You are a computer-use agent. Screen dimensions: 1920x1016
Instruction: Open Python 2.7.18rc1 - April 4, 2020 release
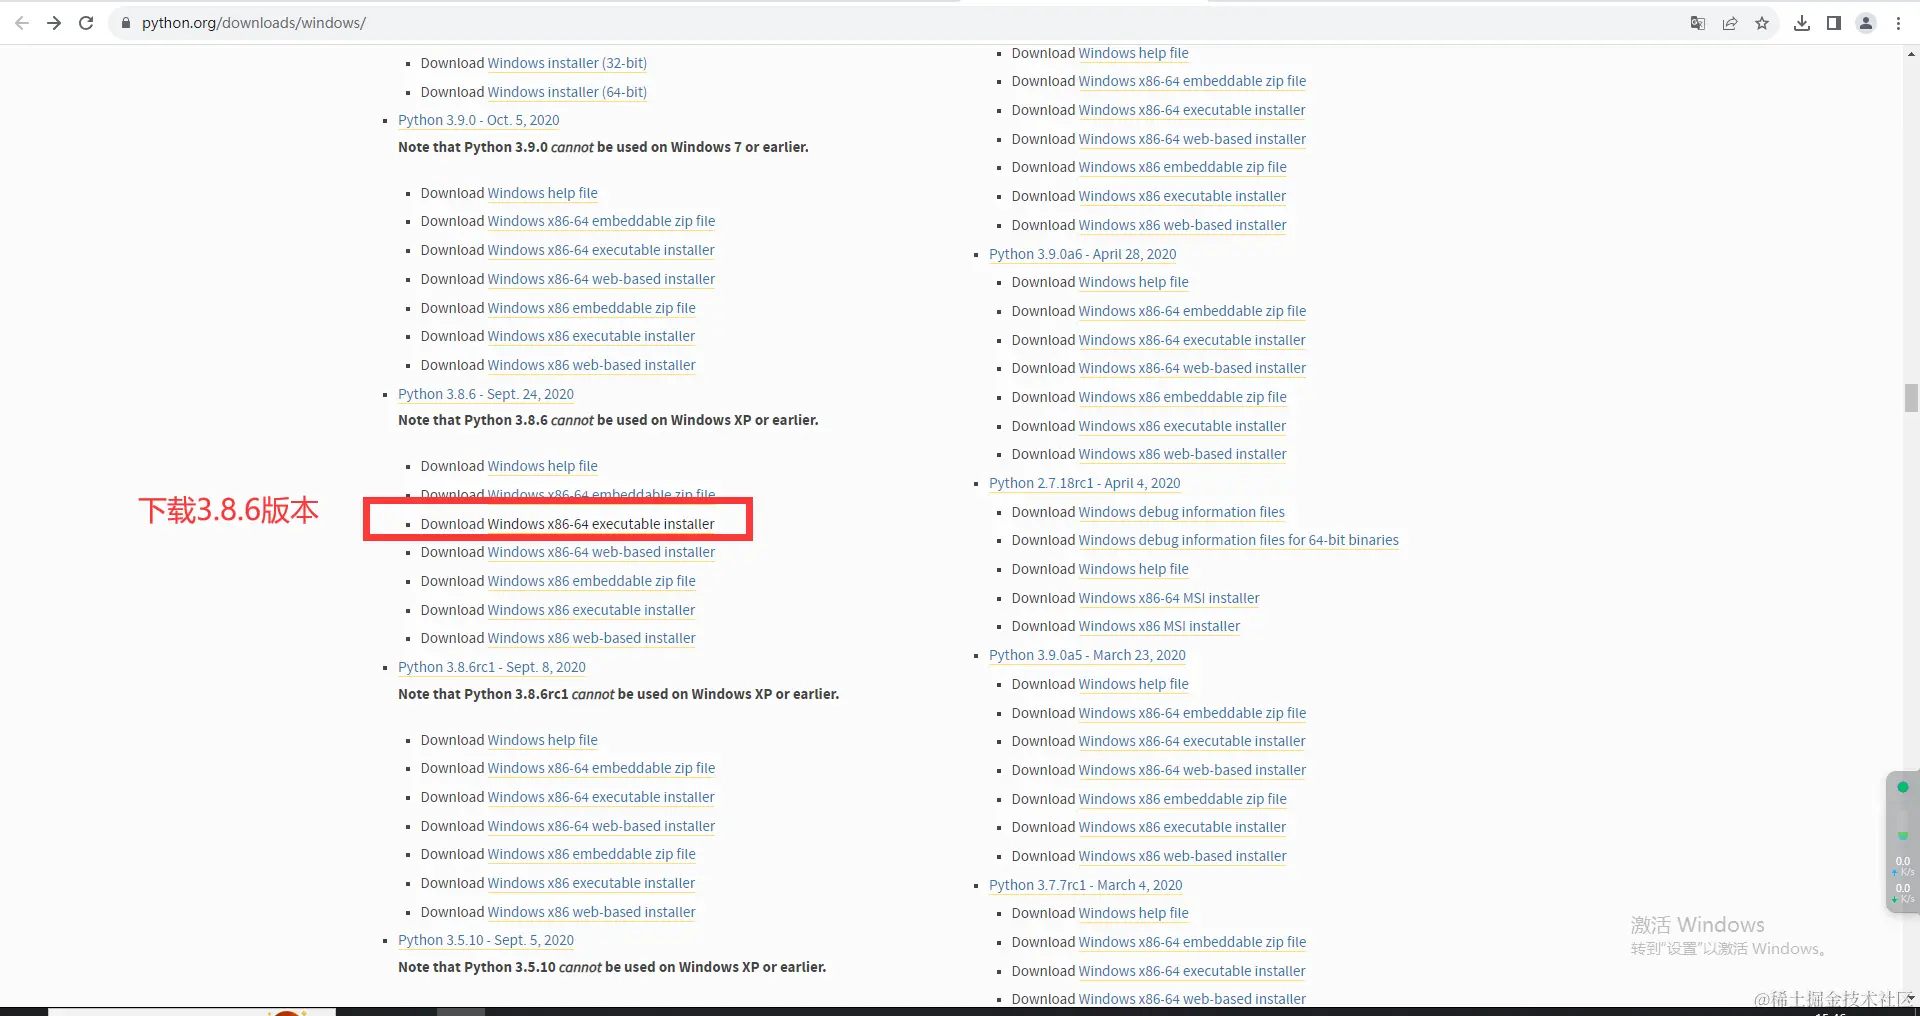pos(1085,483)
